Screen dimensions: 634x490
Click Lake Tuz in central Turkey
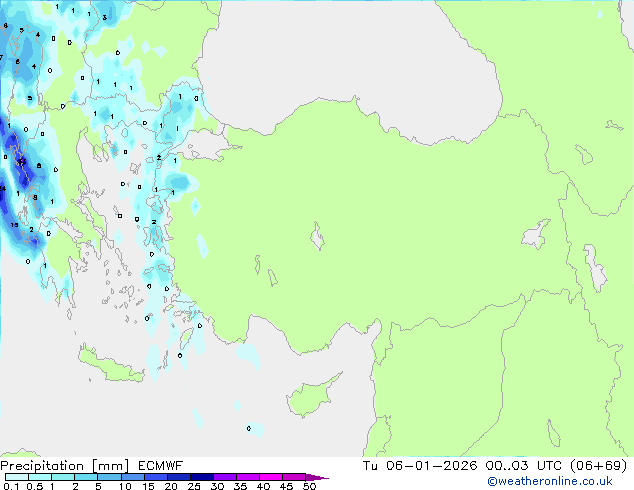click(318, 238)
